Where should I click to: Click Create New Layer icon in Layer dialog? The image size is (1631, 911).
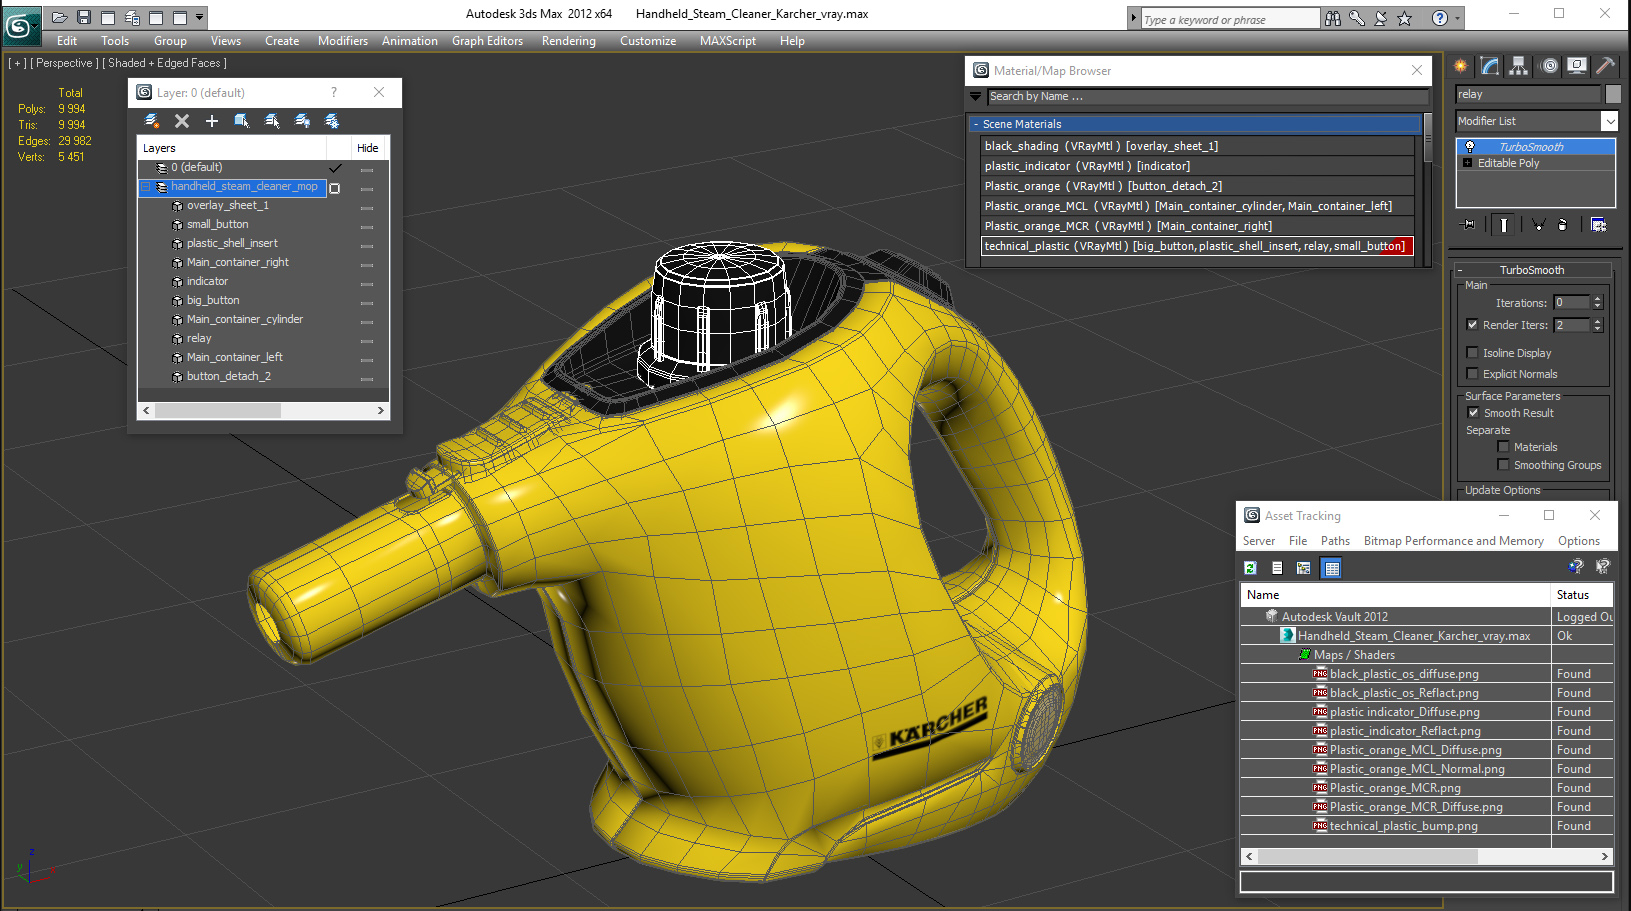click(x=152, y=121)
